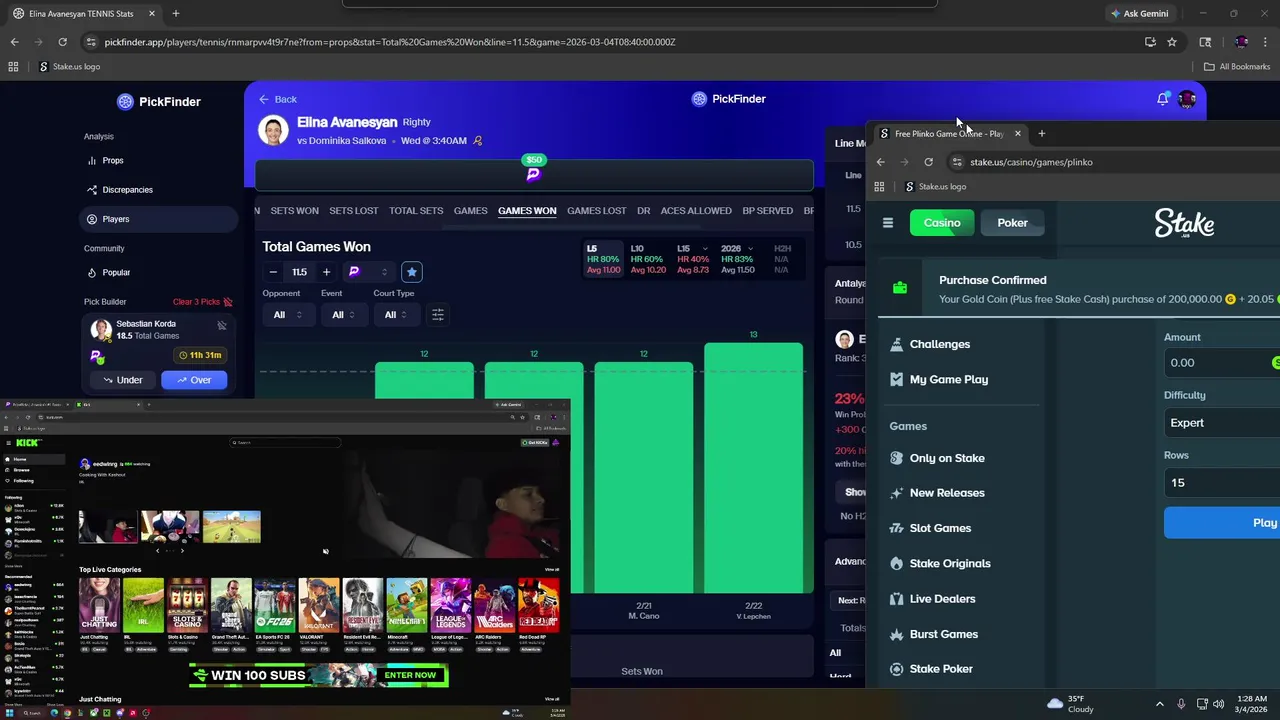1280x720 pixels.
Task: Open PrizePicks sportsbook selector dropdown
Action: point(368,272)
